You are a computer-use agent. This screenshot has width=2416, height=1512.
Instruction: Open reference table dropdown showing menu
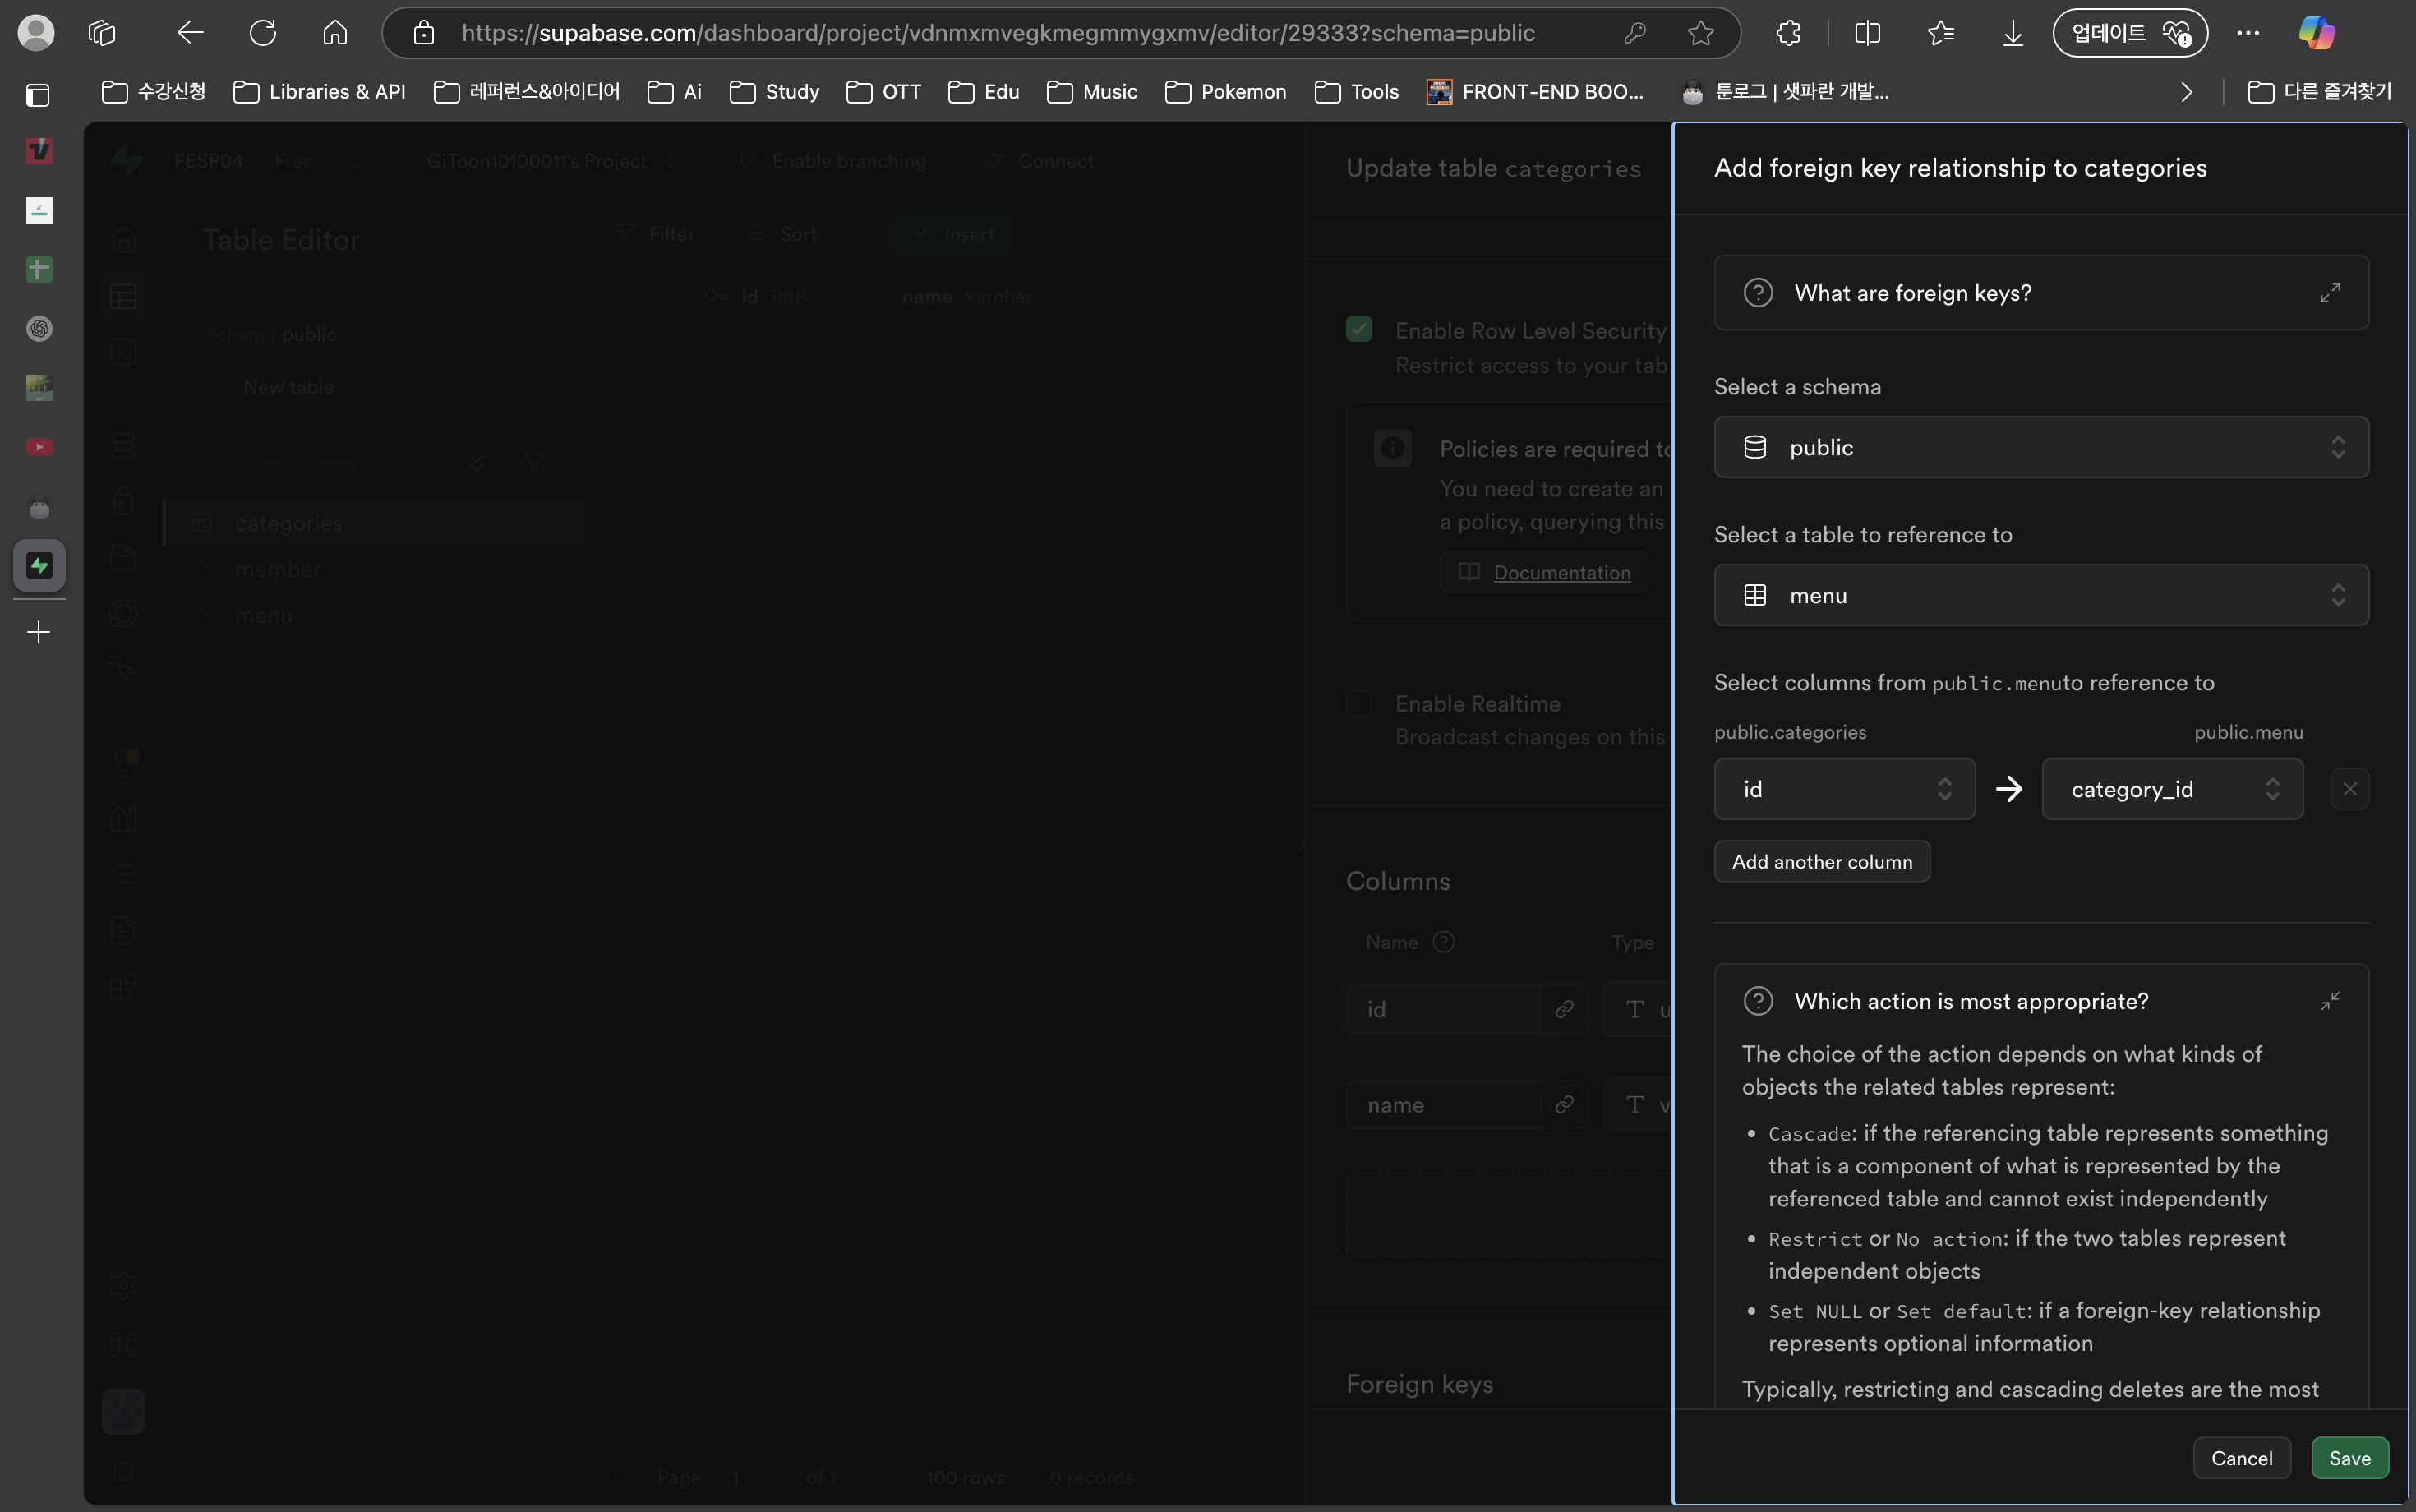(x=2040, y=595)
